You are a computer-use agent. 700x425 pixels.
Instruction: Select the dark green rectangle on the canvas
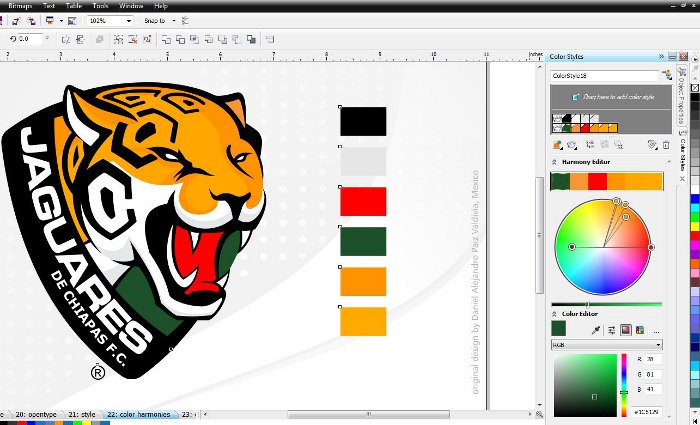click(x=363, y=242)
